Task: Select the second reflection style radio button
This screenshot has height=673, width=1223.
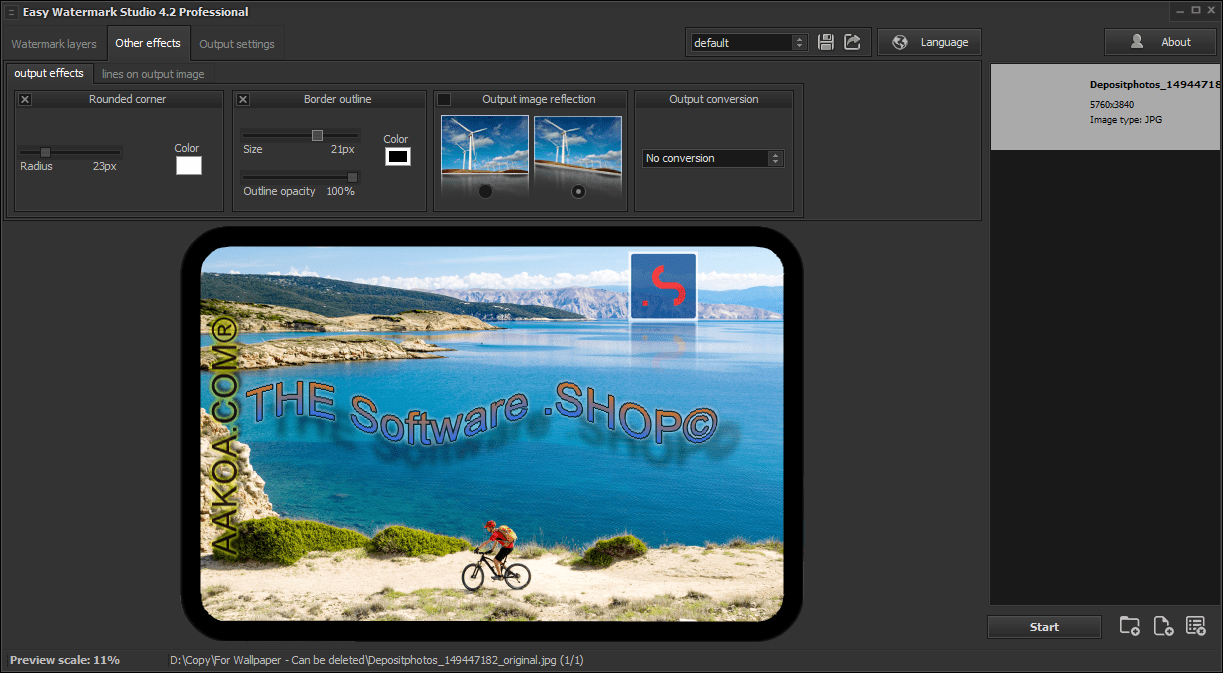Action: click(x=578, y=190)
